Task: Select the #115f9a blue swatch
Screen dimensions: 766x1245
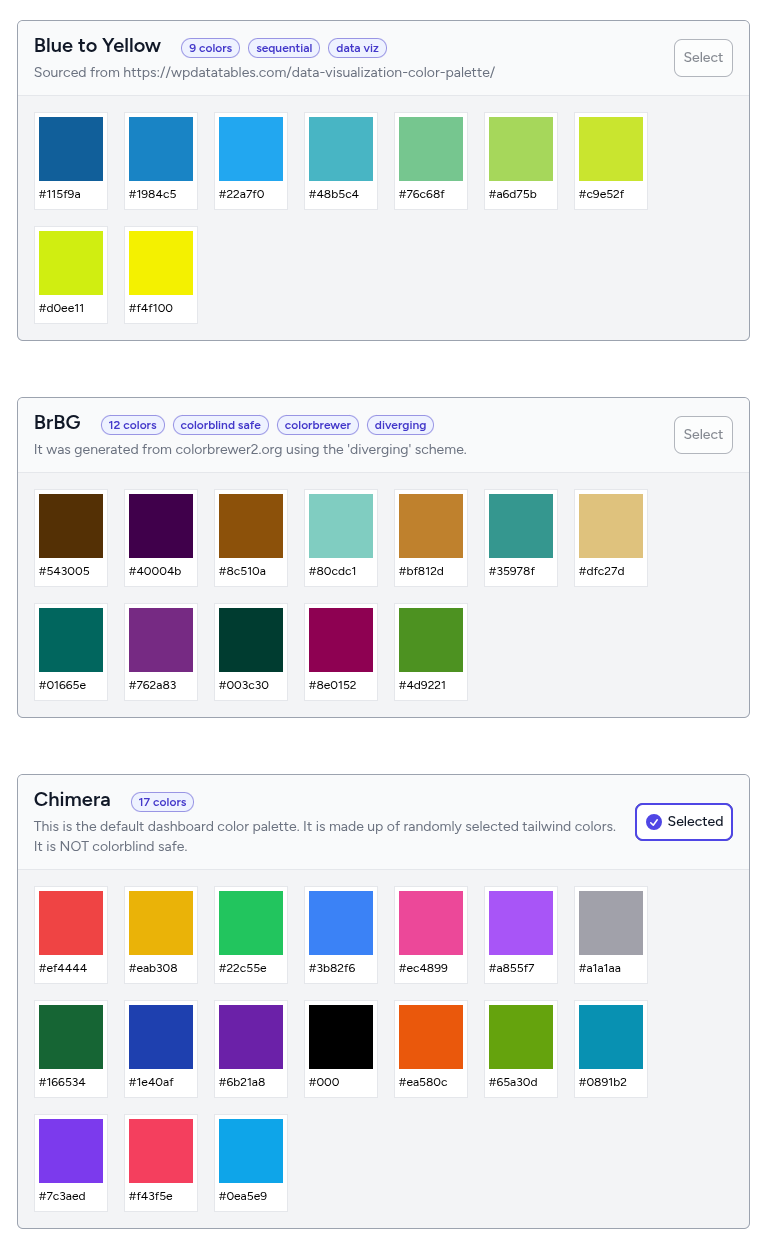Action: tap(70, 147)
